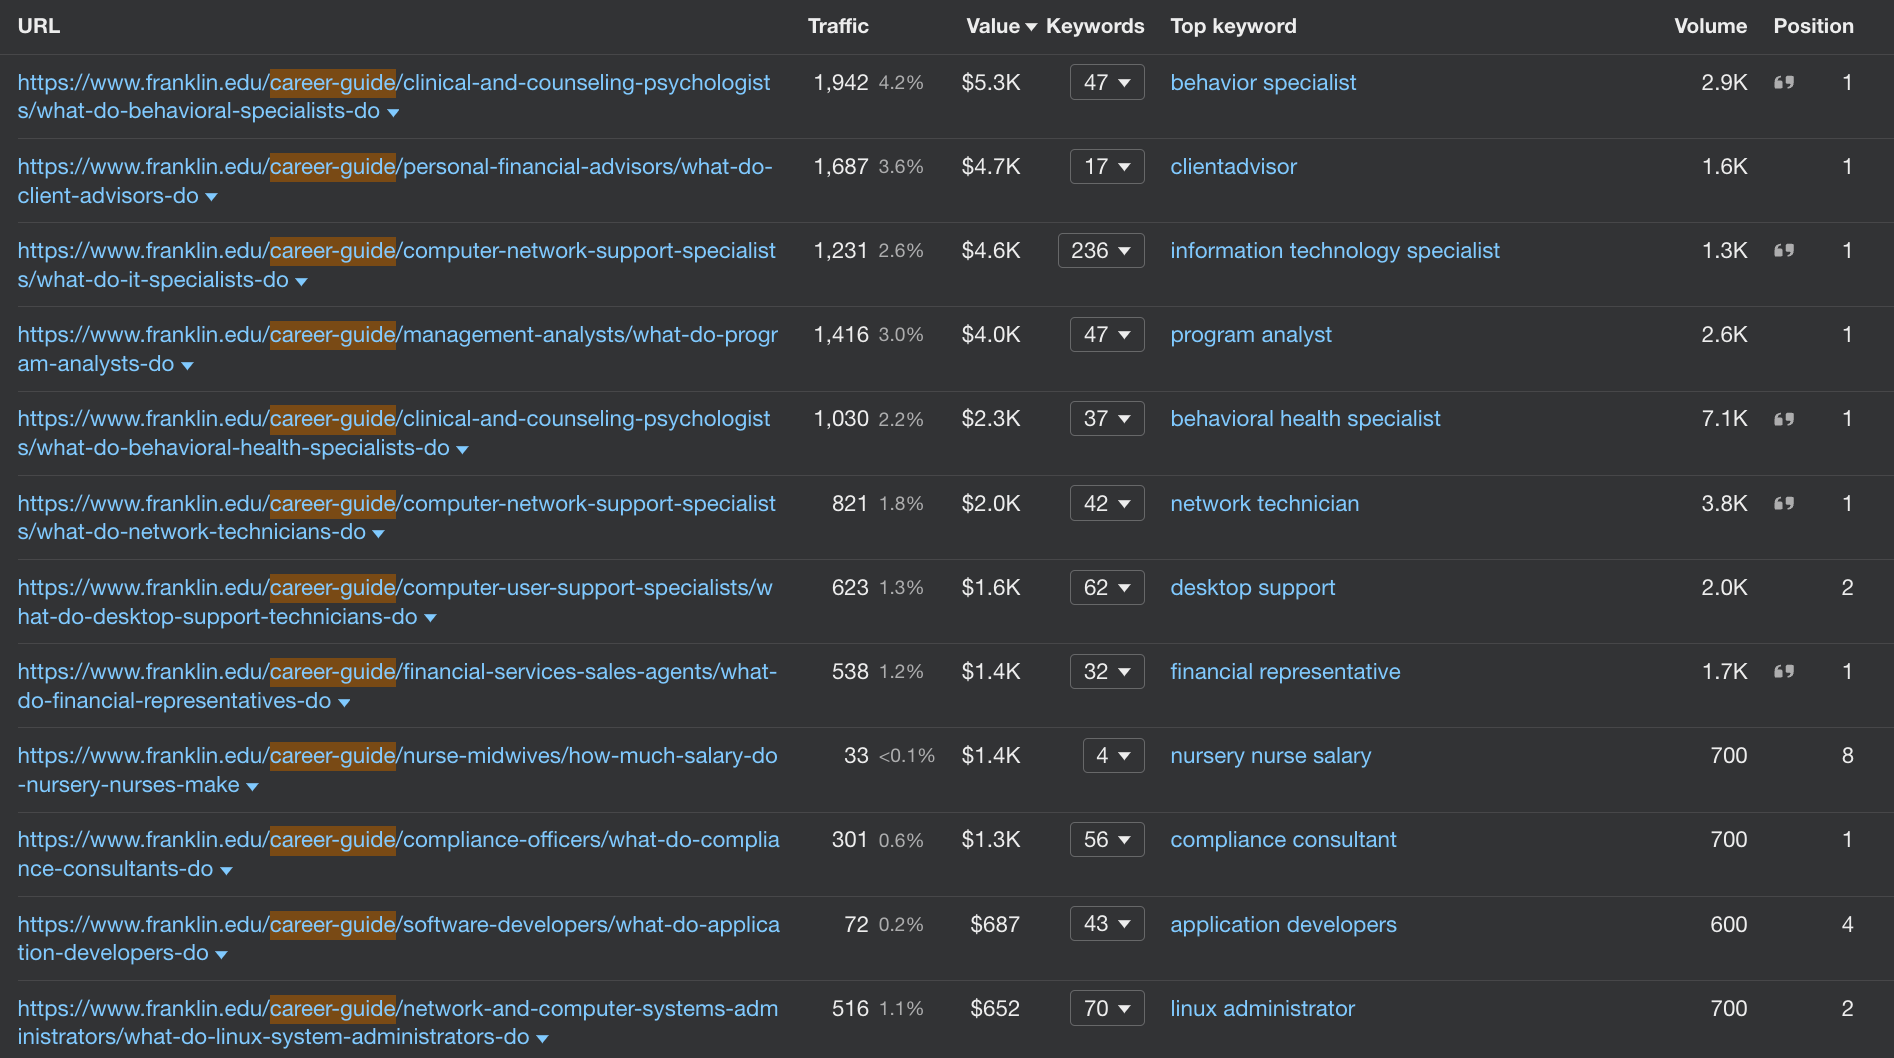
Task: Sort table by Traffic column
Action: tap(838, 26)
